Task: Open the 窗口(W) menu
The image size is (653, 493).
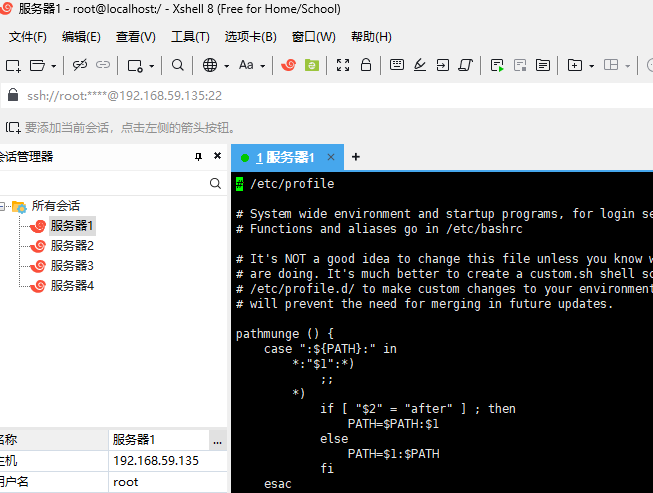Action: point(314,37)
